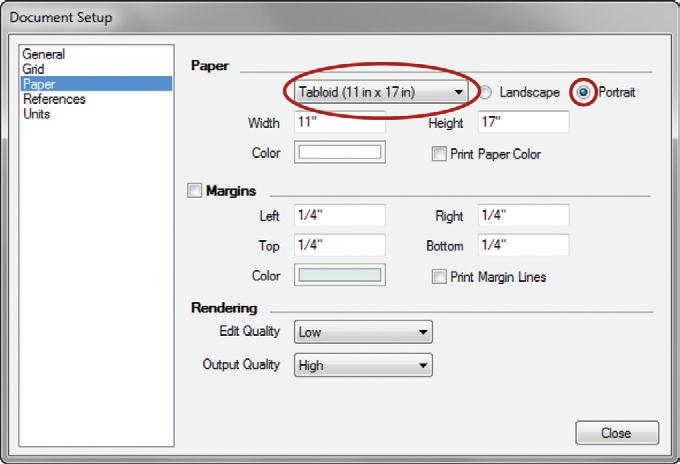Screen dimensions: 680x464
Task: Open the Edit Quality dropdown
Action: click(x=363, y=332)
